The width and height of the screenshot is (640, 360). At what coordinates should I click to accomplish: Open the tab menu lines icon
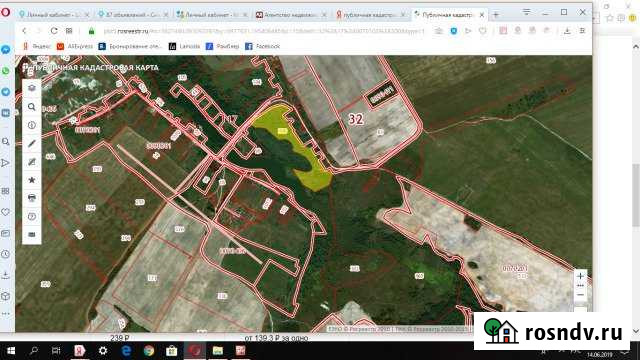point(527,12)
